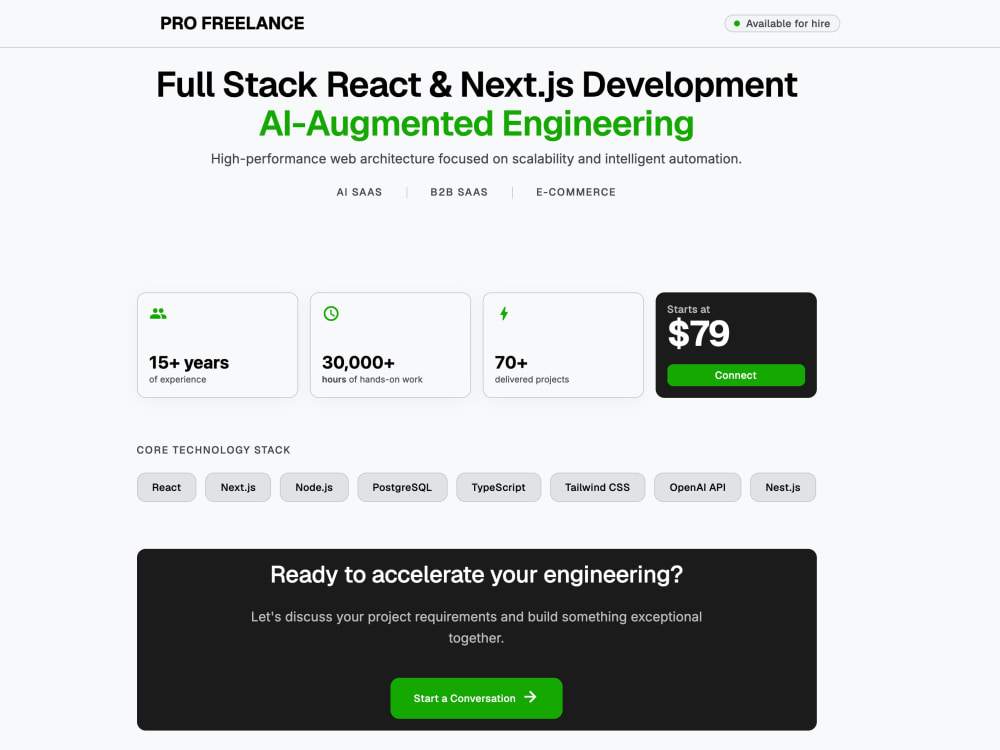Screen dimensions: 1000x750
Task: Click the of experience caption
Action: [177, 379]
